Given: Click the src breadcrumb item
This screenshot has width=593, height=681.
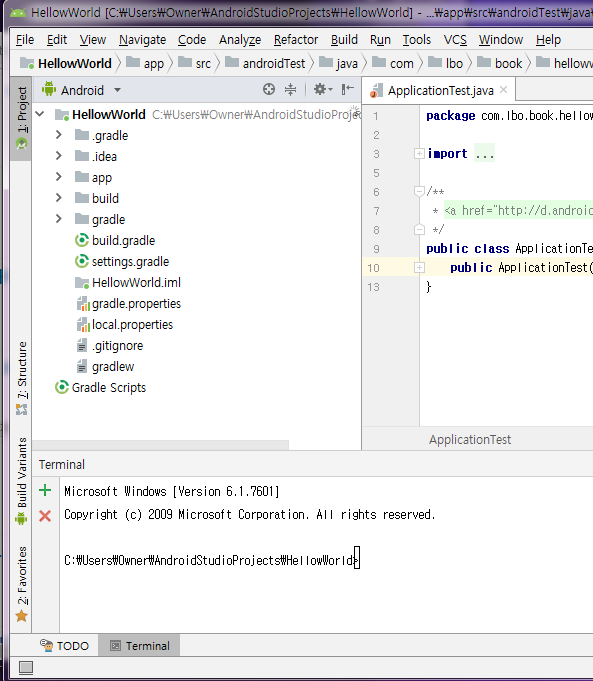Looking at the screenshot, I should tap(195, 63).
